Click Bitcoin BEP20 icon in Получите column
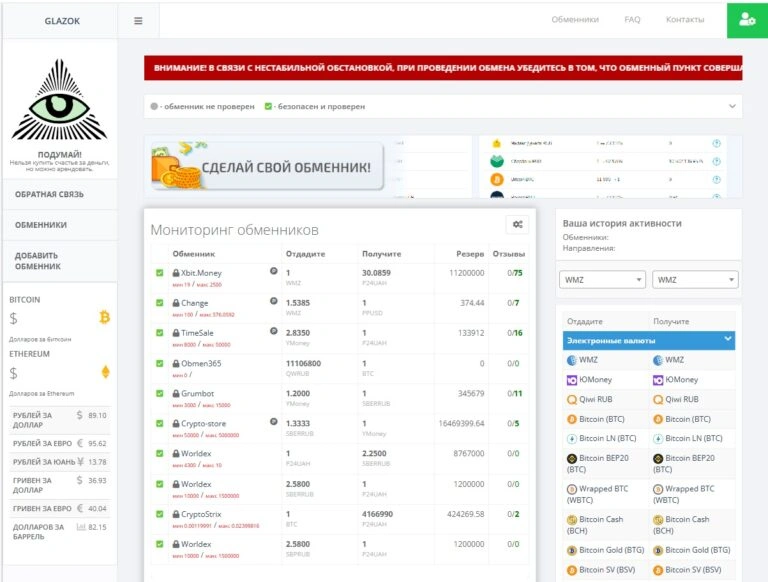768x582 pixels. (x=658, y=459)
